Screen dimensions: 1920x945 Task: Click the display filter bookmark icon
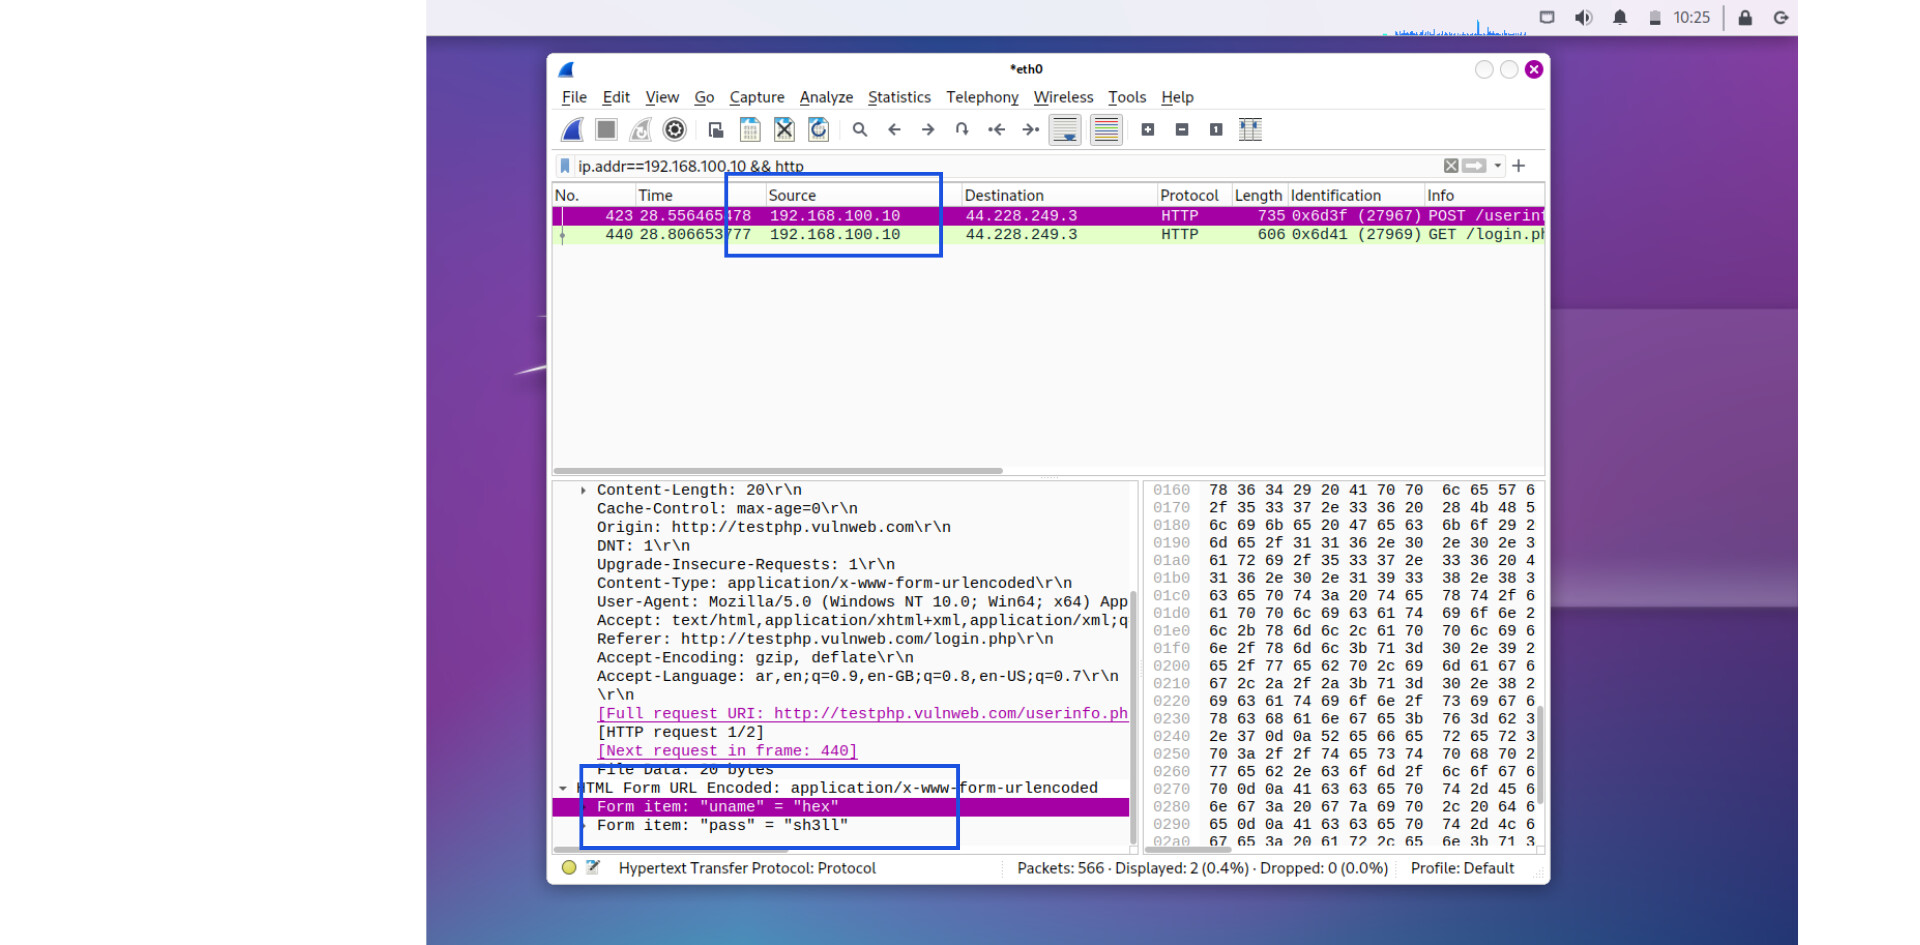pyautogui.click(x=565, y=166)
